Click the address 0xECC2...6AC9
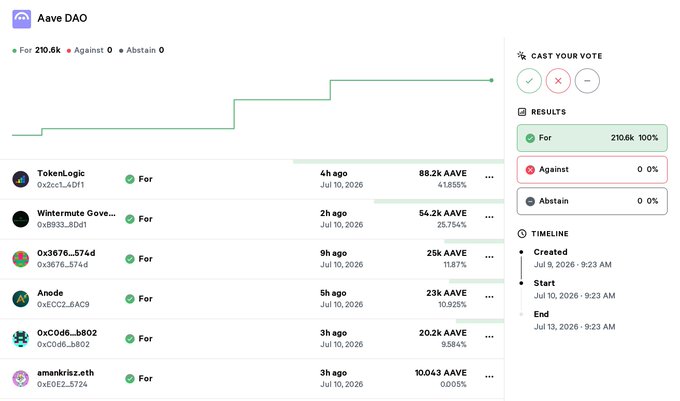The width and height of the screenshot is (680, 401). pyautogui.click(x=63, y=305)
